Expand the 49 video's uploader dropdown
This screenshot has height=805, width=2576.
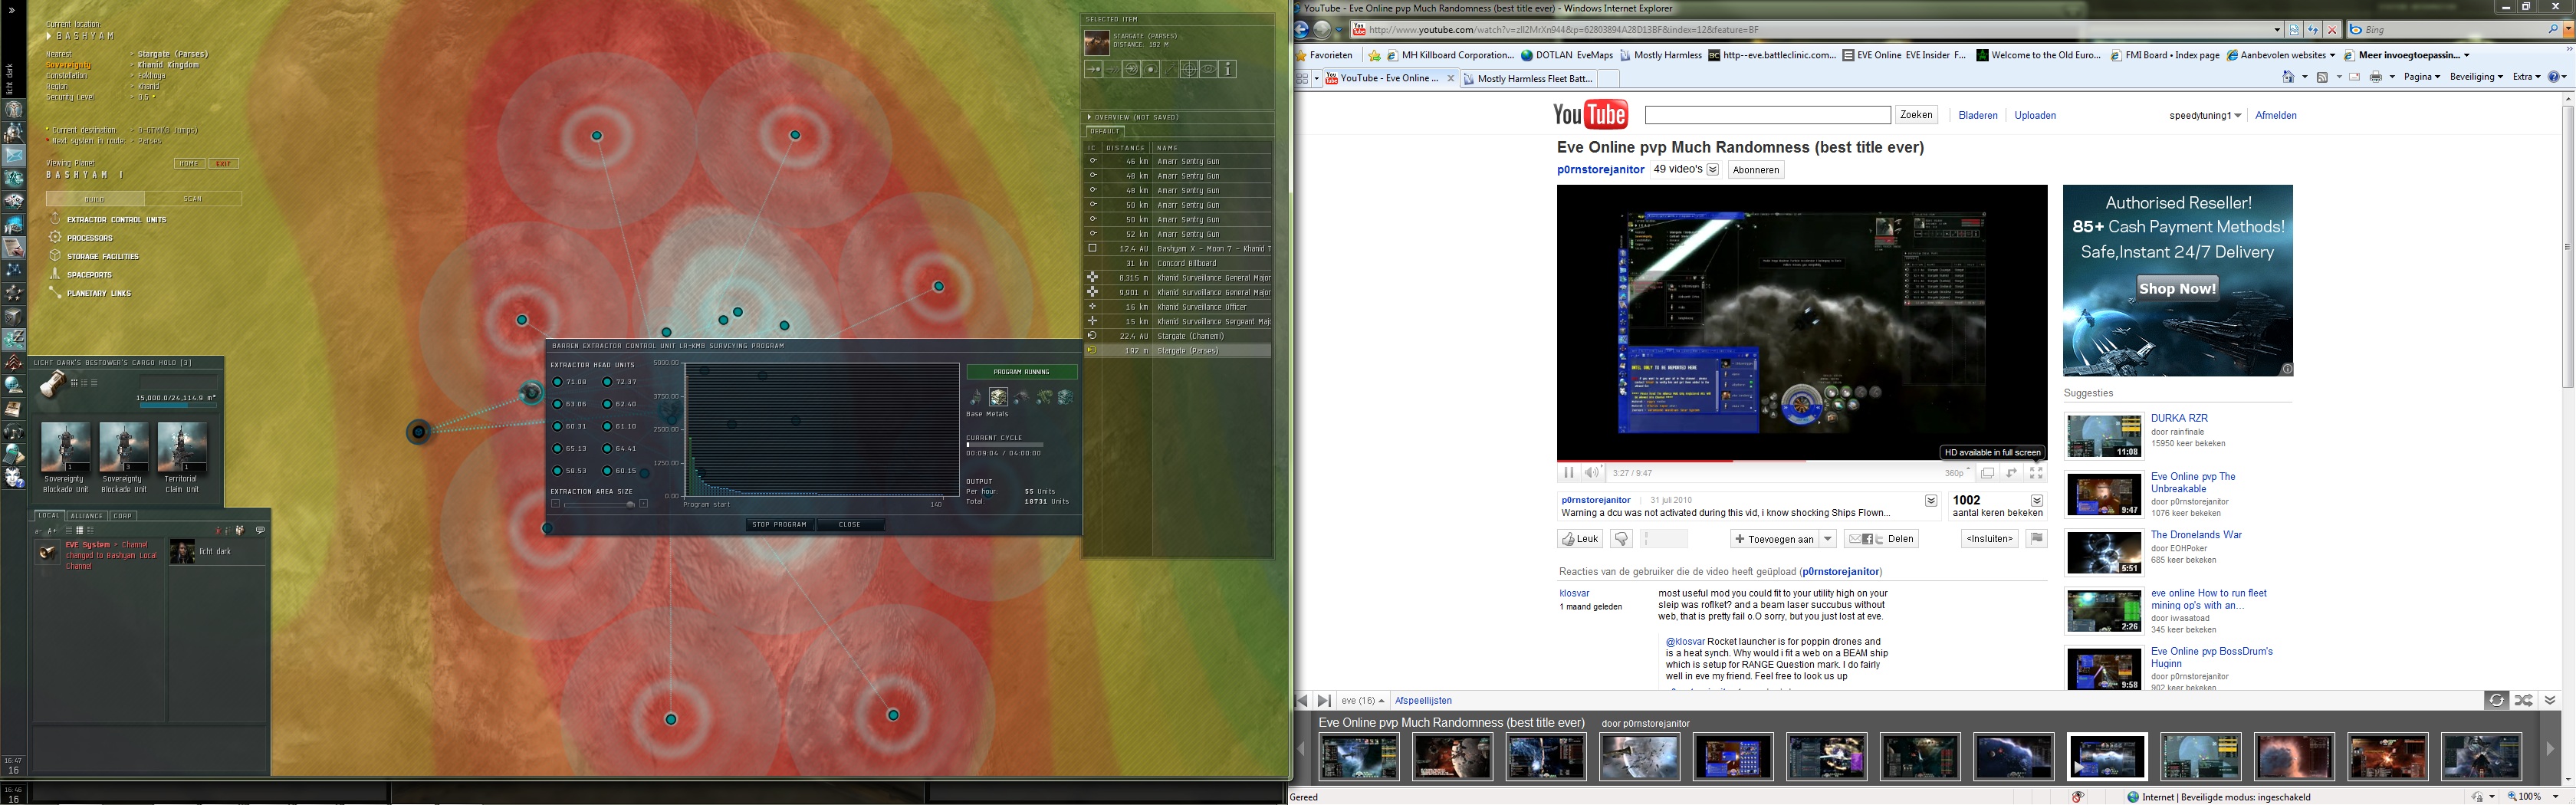coord(1713,170)
